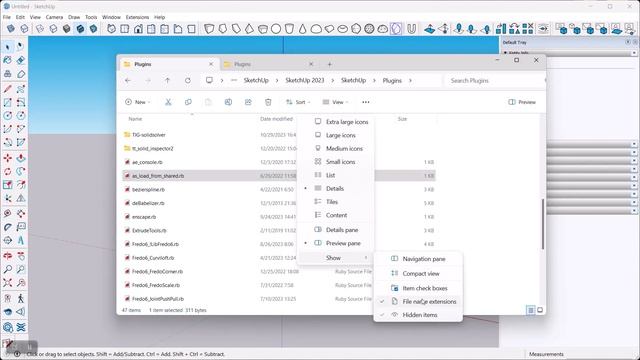This screenshot has width=640, height=360.
Task: Choose the Text label tool
Action: click(x=21, y=227)
